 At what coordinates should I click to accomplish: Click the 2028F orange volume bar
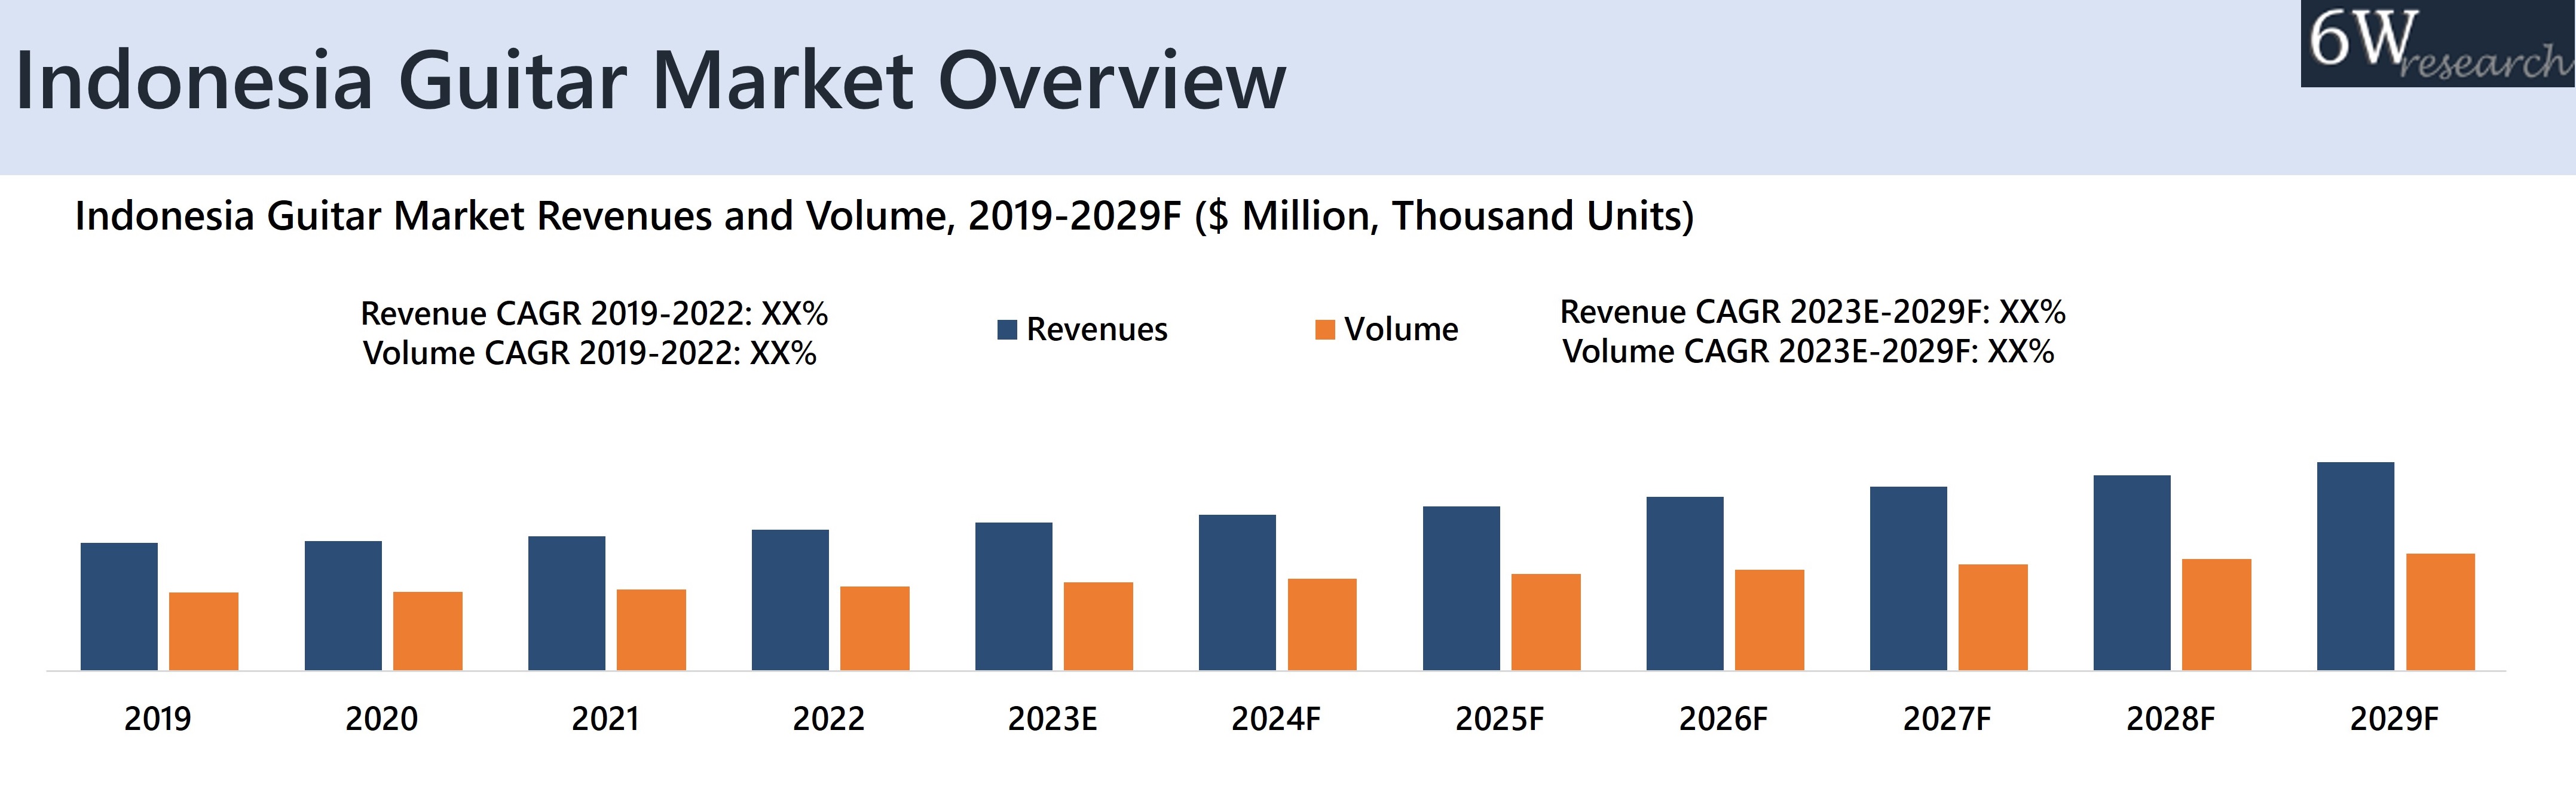click(2217, 614)
